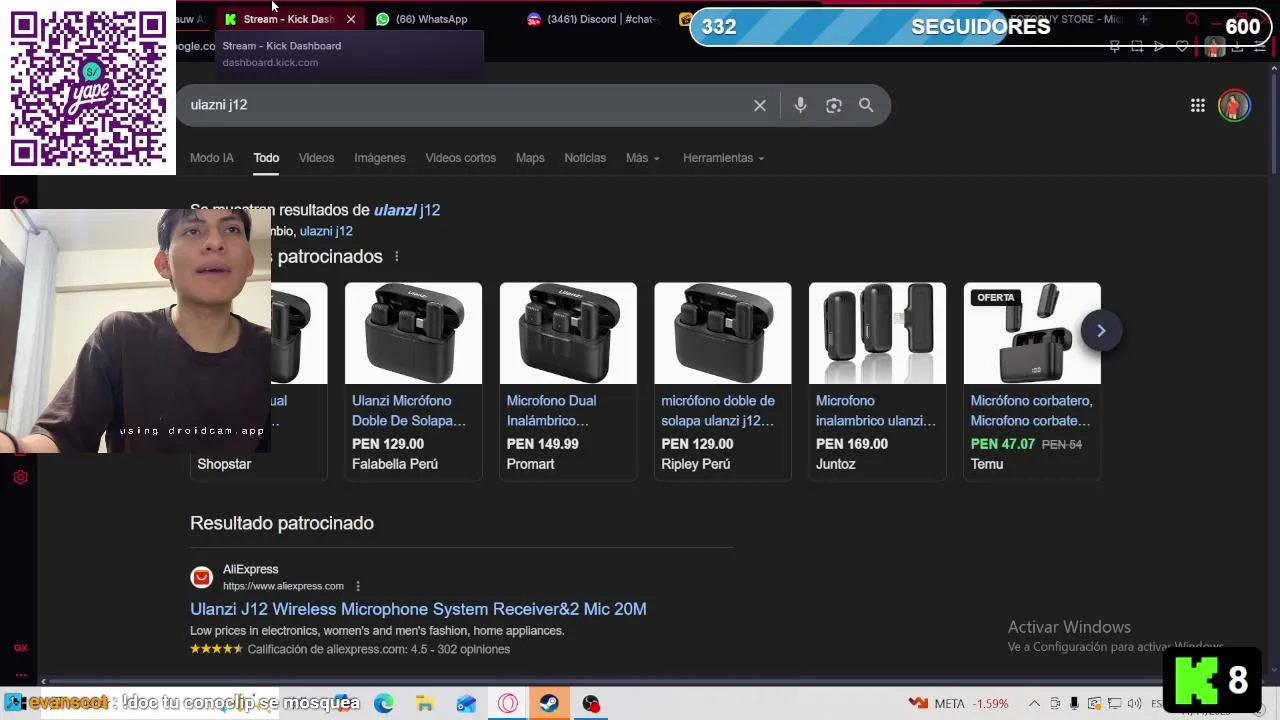Select the Videos cortos search tab
This screenshot has height=720, width=1280.
pyautogui.click(x=460, y=158)
